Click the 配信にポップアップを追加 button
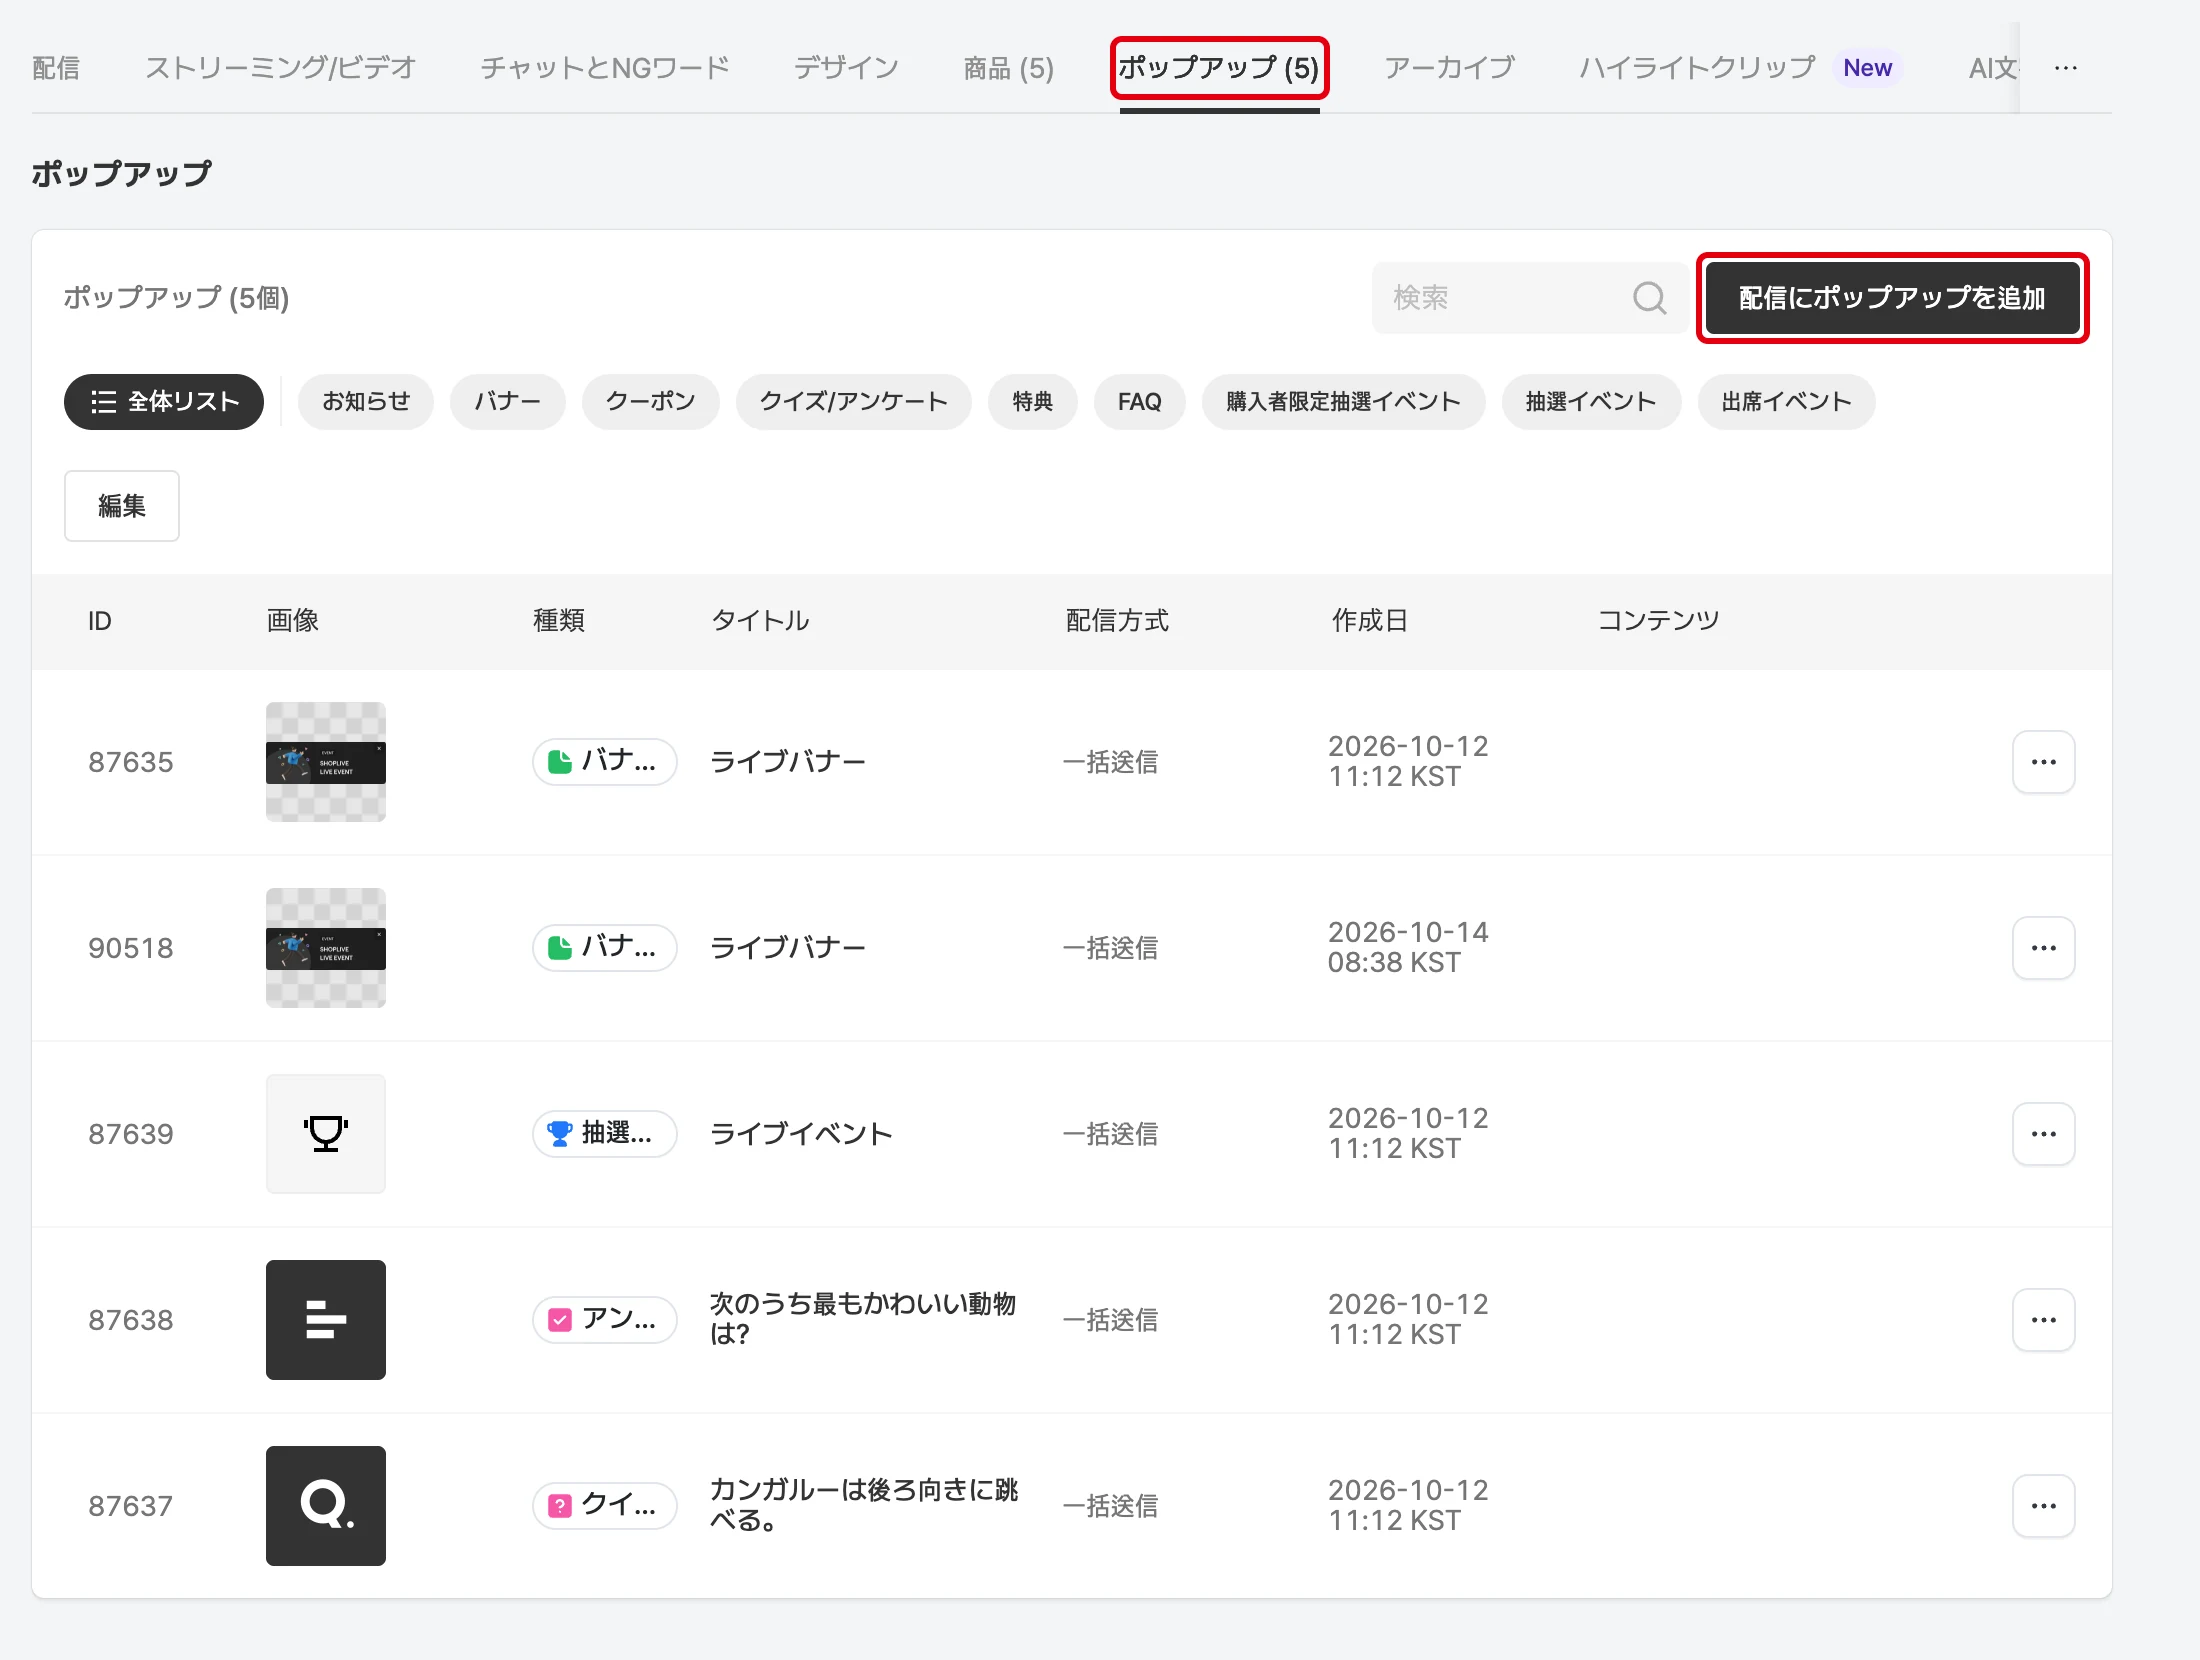Image resolution: width=2200 pixels, height=1660 pixels. coord(1892,298)
